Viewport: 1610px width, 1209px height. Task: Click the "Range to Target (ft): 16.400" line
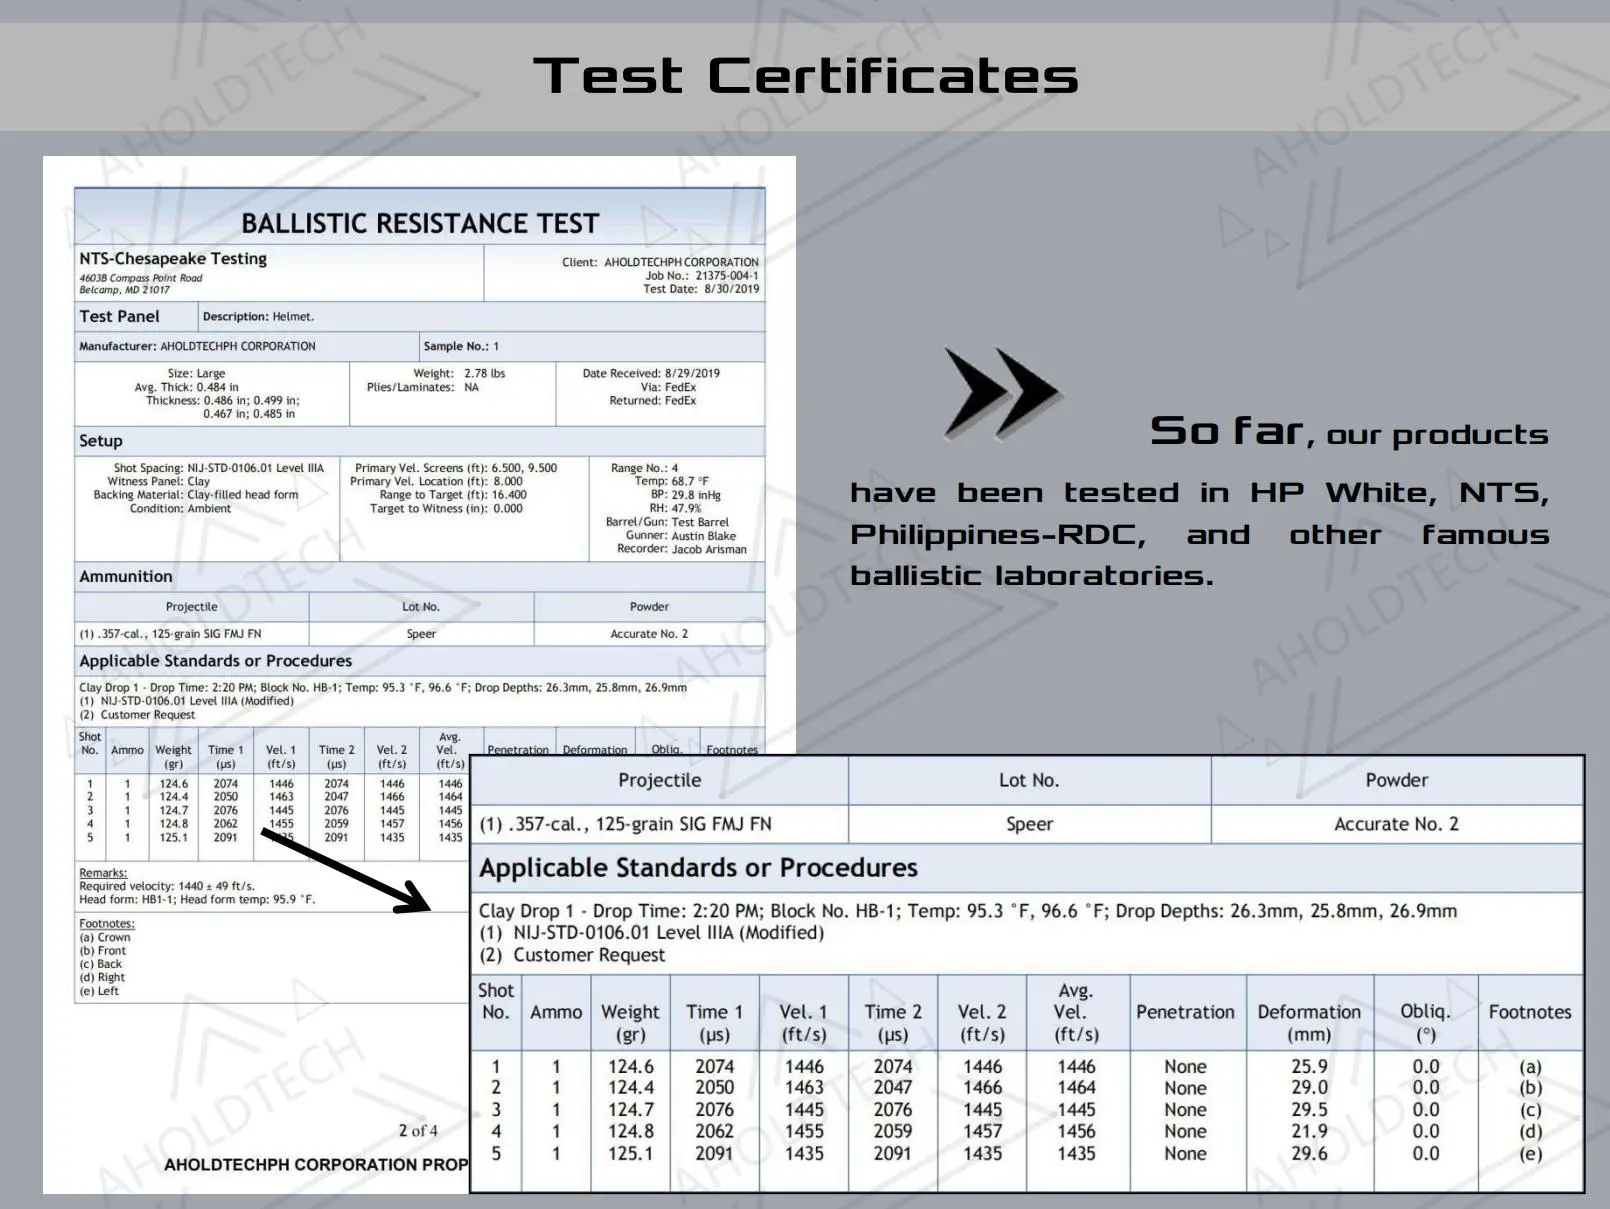tap(453, 495)
